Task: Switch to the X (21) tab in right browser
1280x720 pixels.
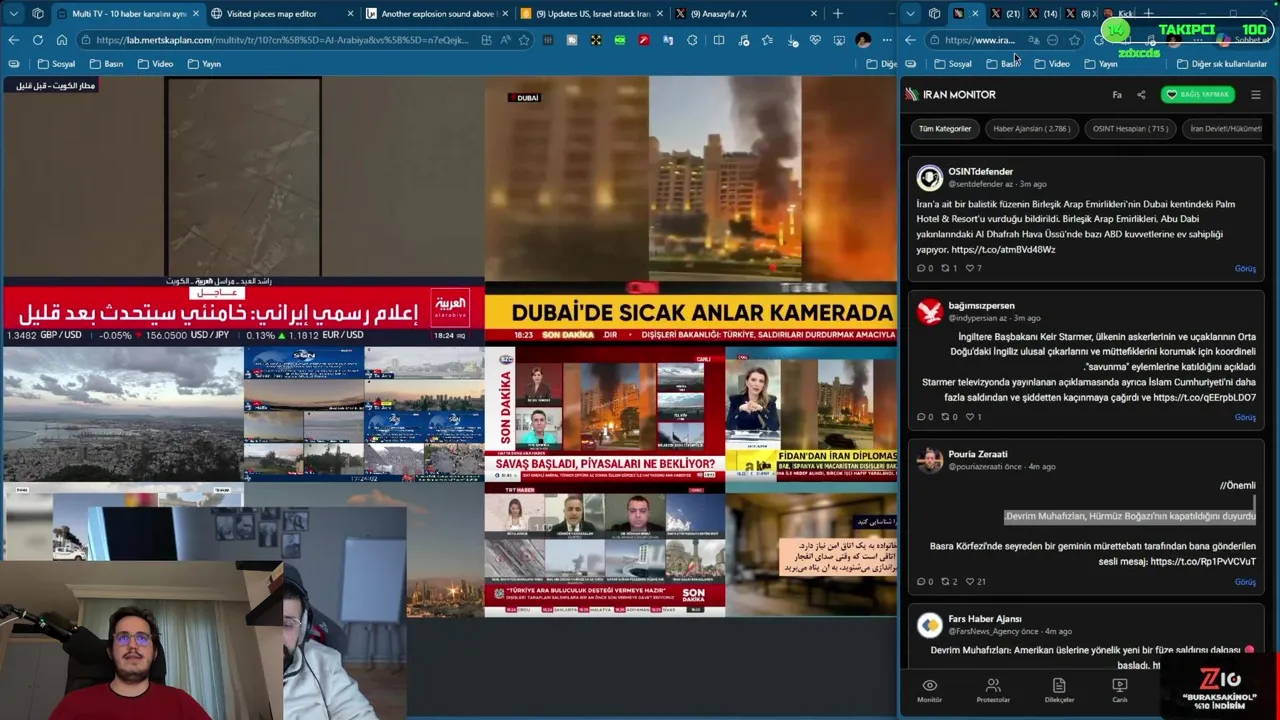Action: pos(1005,14)
